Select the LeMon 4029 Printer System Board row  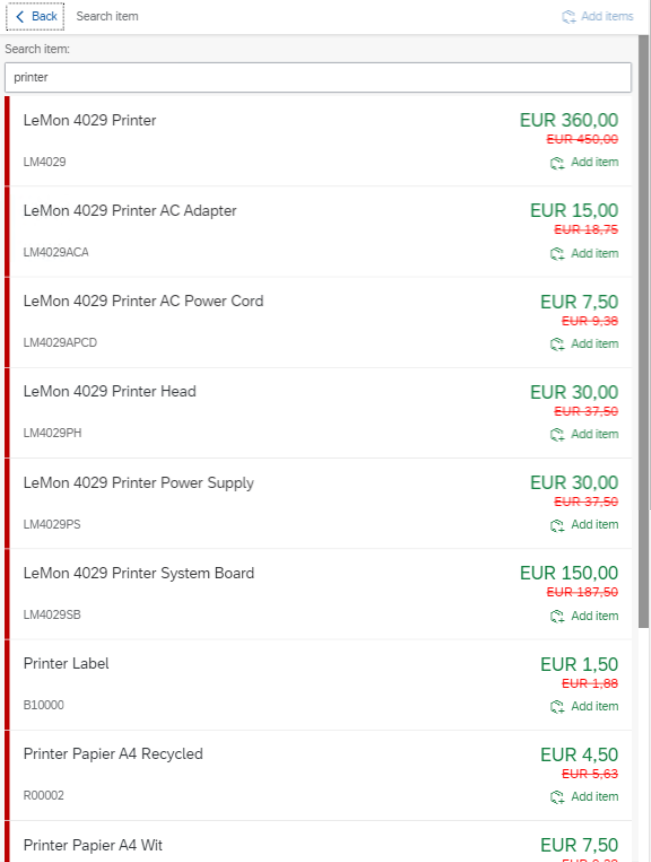click(250, 593)
